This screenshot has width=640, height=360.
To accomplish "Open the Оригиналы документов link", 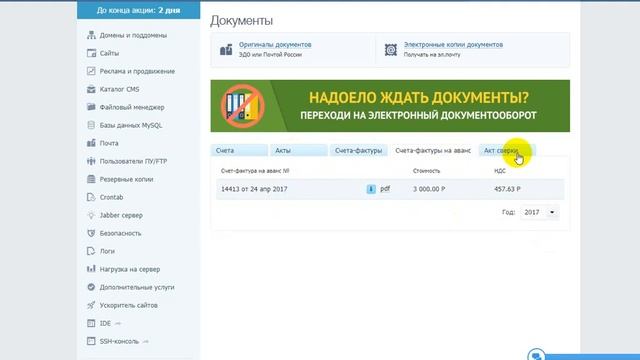I will click(275, 44).
